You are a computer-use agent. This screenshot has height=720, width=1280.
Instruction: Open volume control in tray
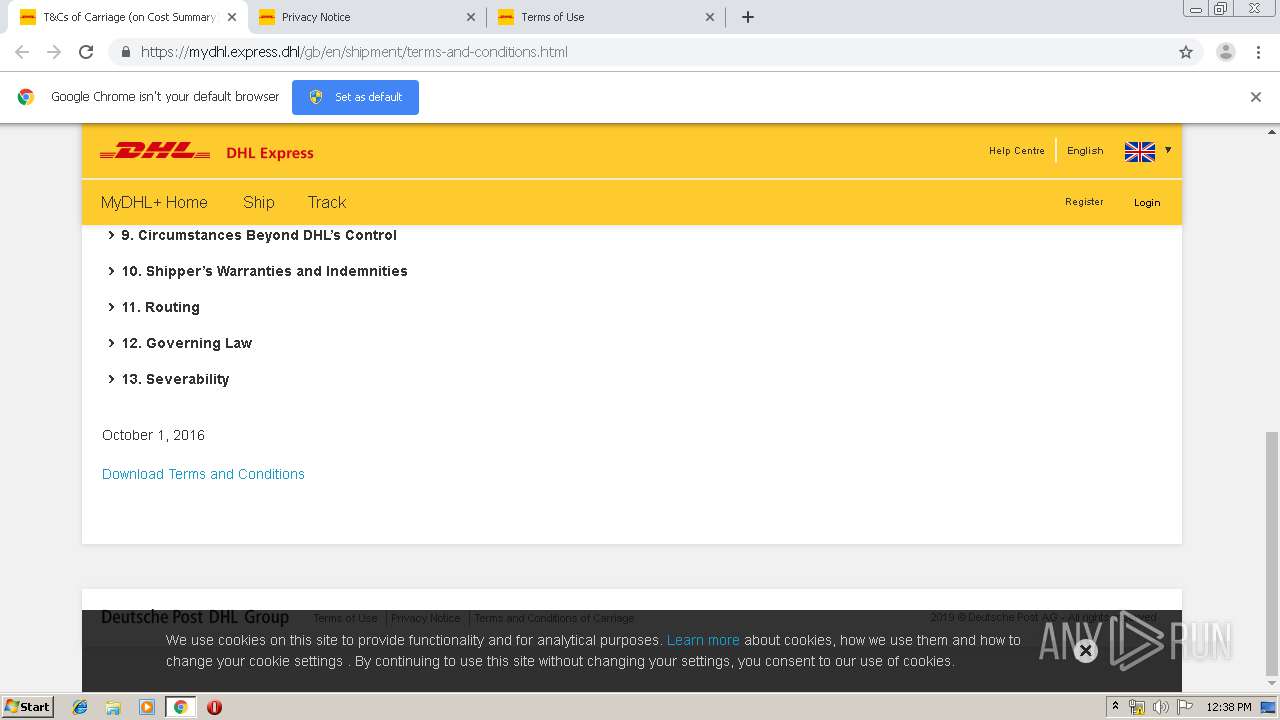pyautogui.click(x=1160, y=707)
